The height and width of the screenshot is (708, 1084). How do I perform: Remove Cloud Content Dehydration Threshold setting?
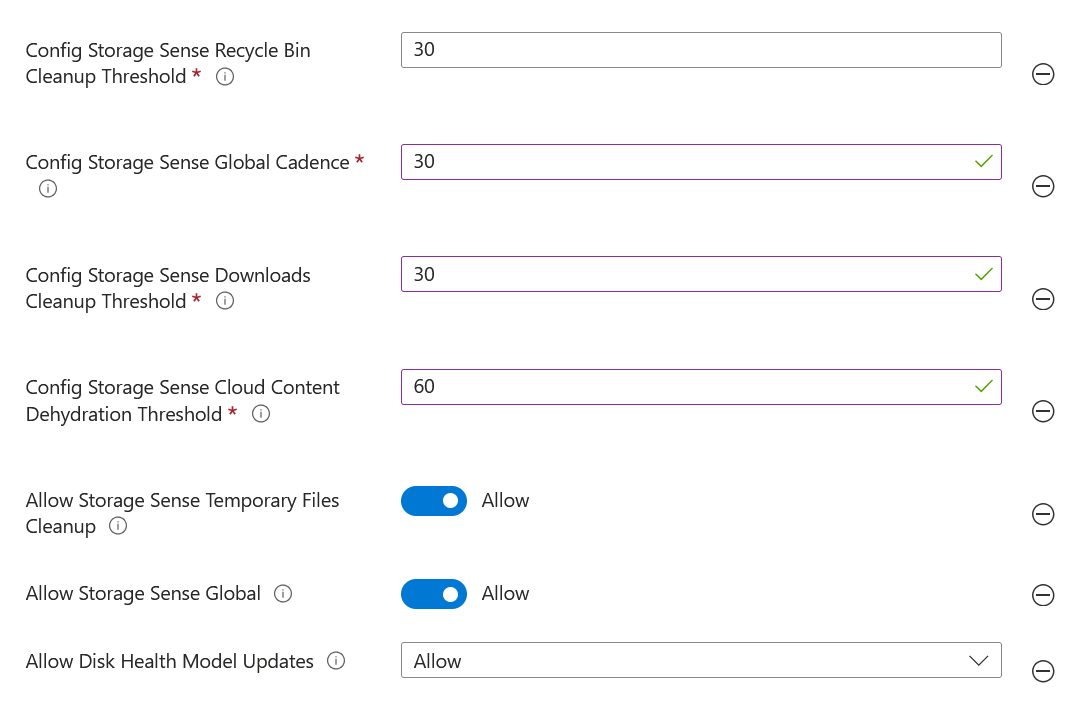click(x=1043, y=411)
